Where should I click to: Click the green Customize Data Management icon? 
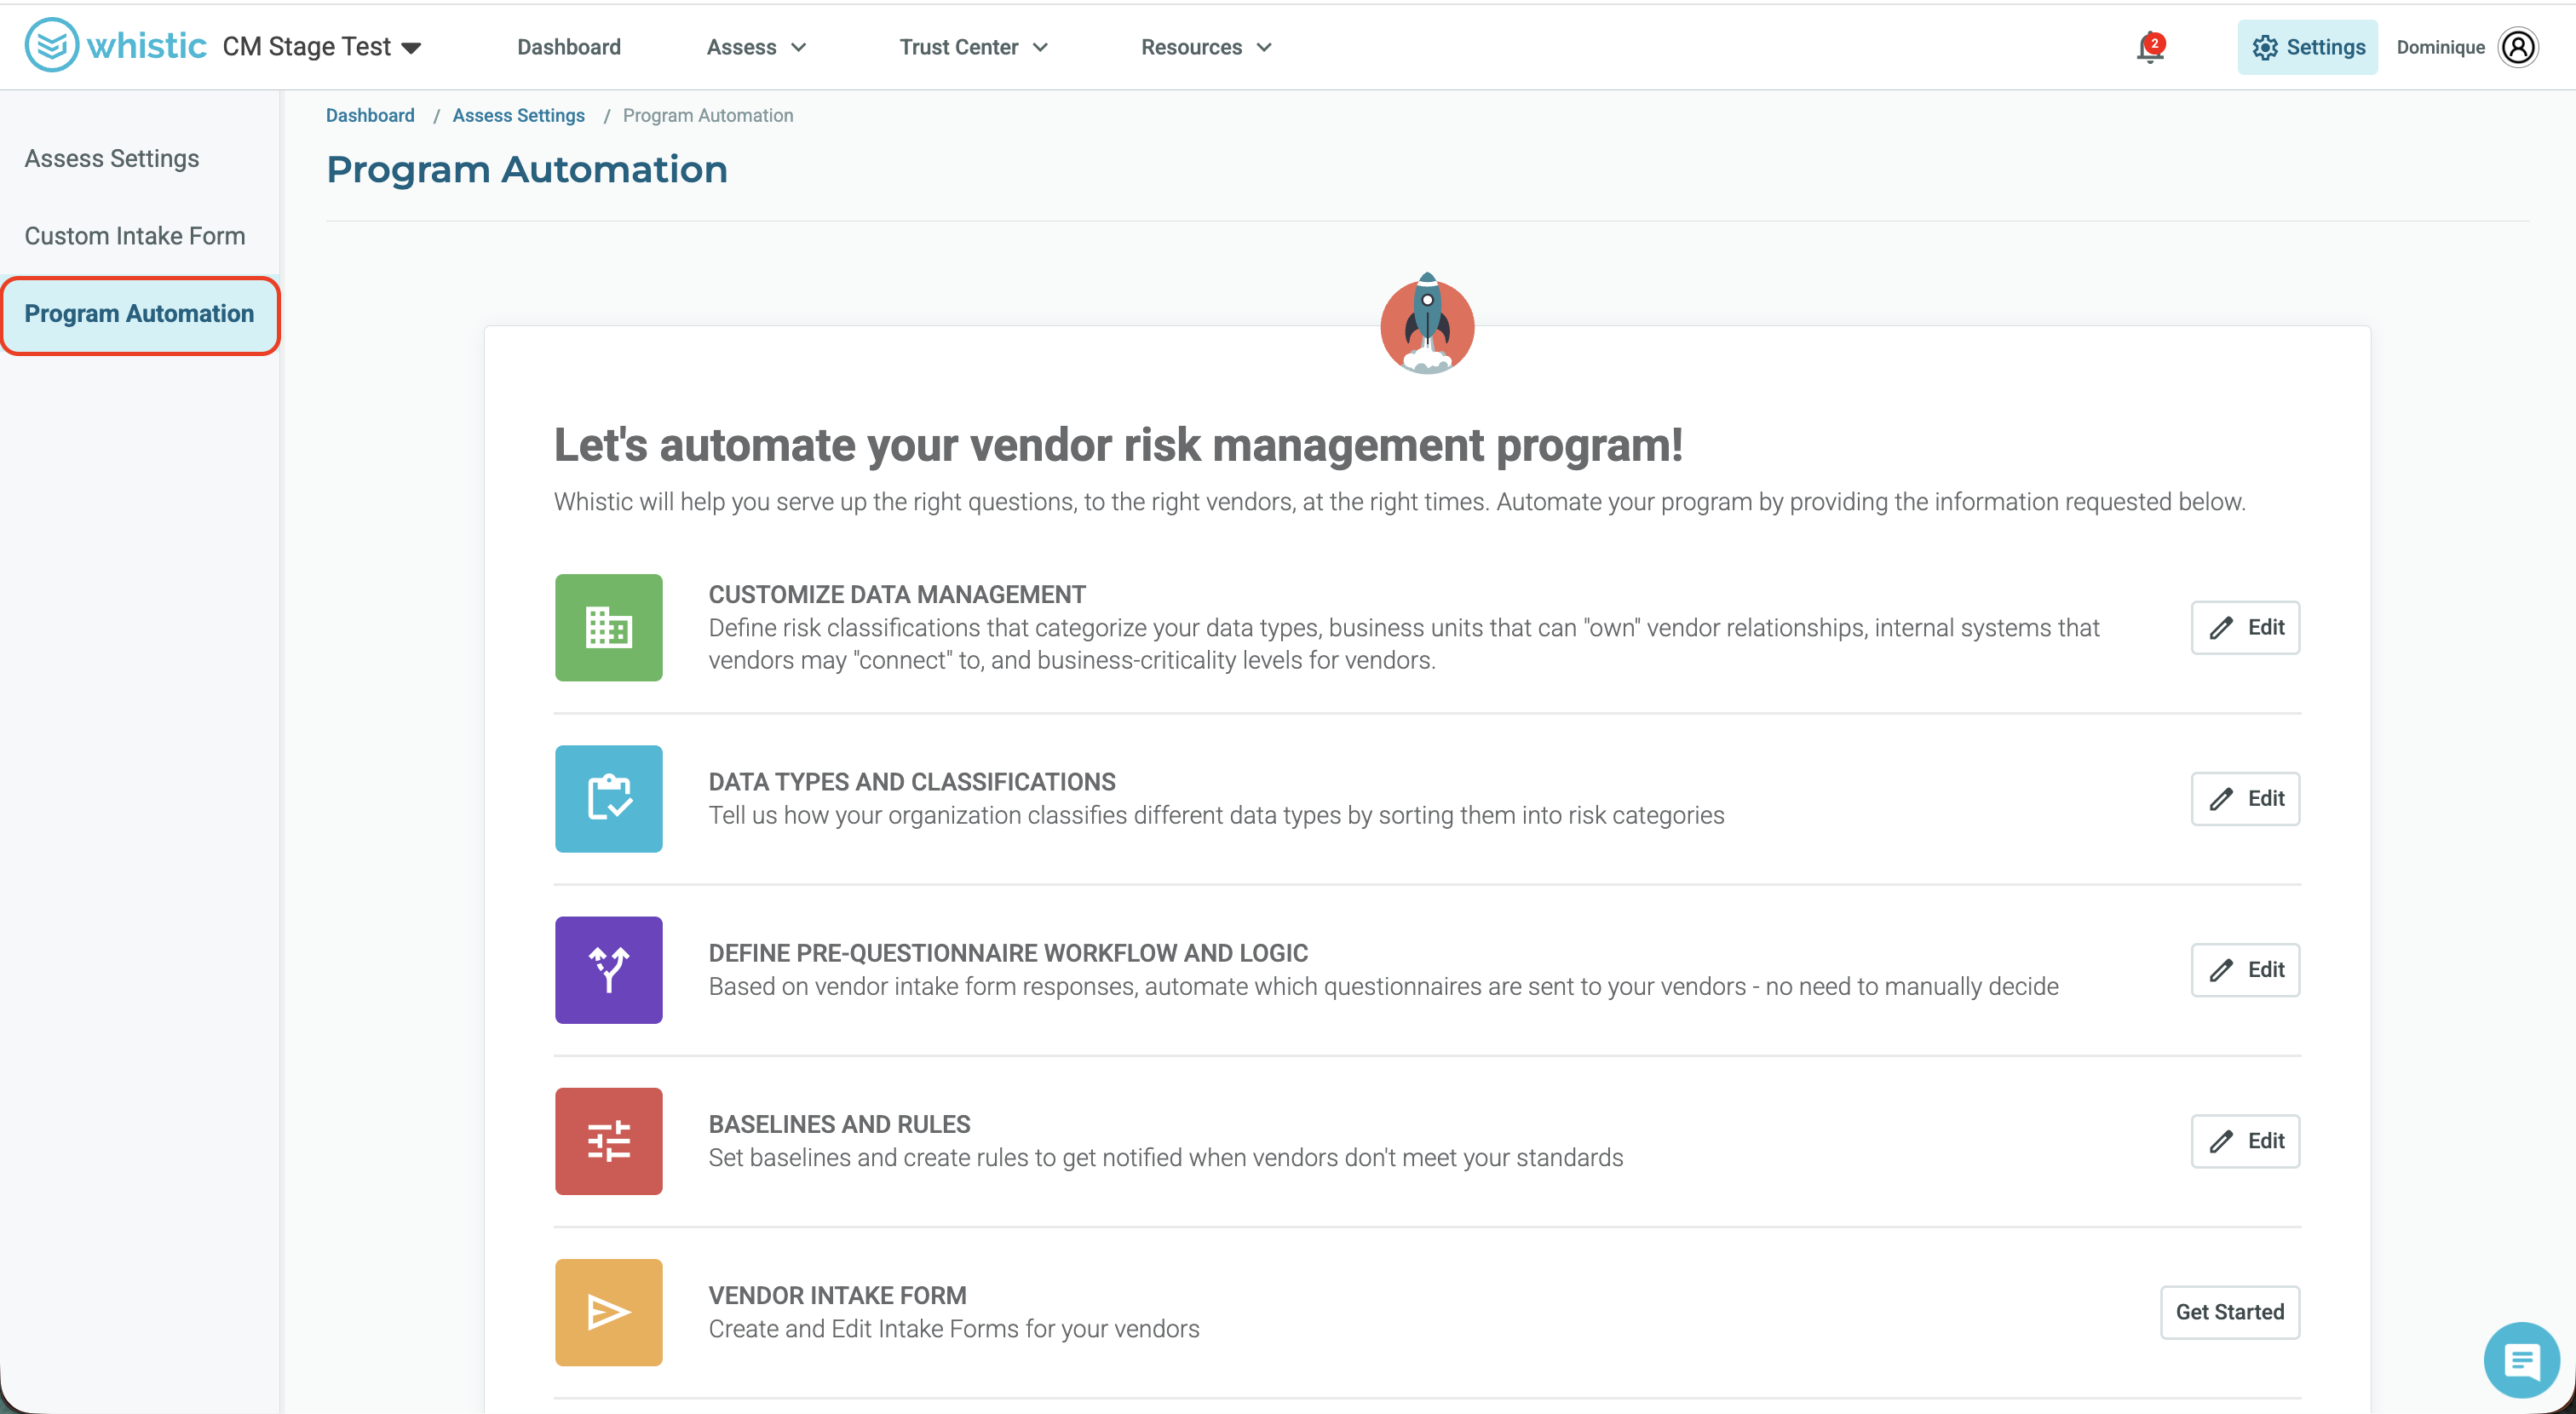coord(608,627)
